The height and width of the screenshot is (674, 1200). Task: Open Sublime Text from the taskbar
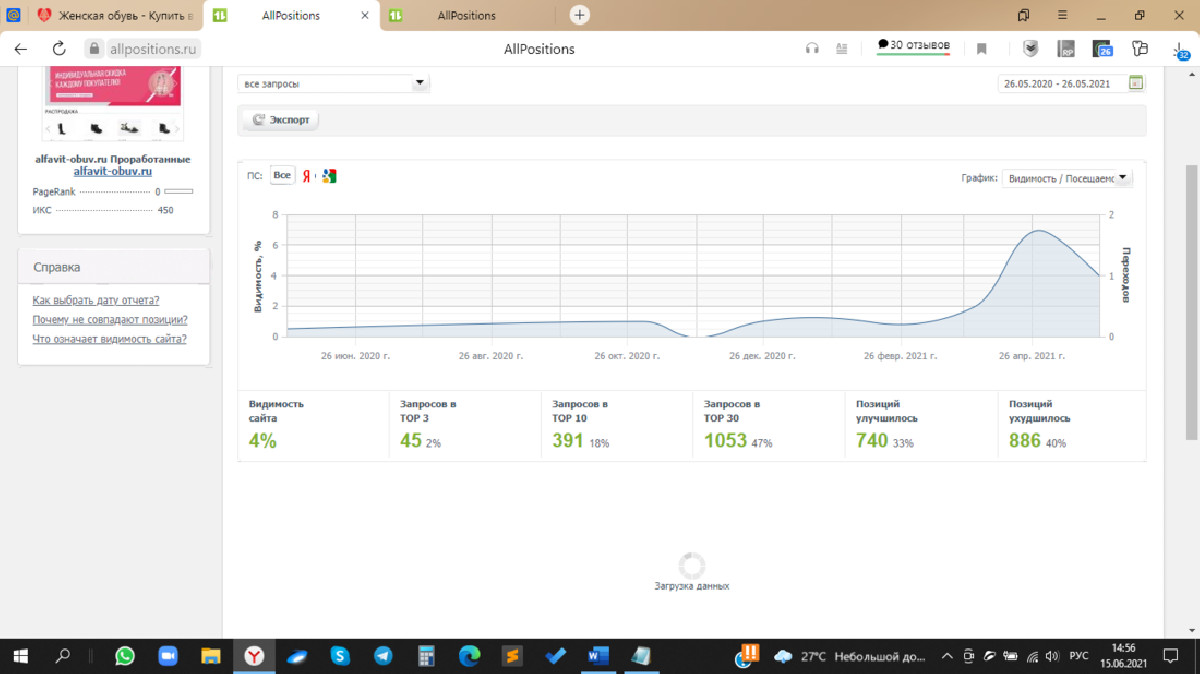512,656
